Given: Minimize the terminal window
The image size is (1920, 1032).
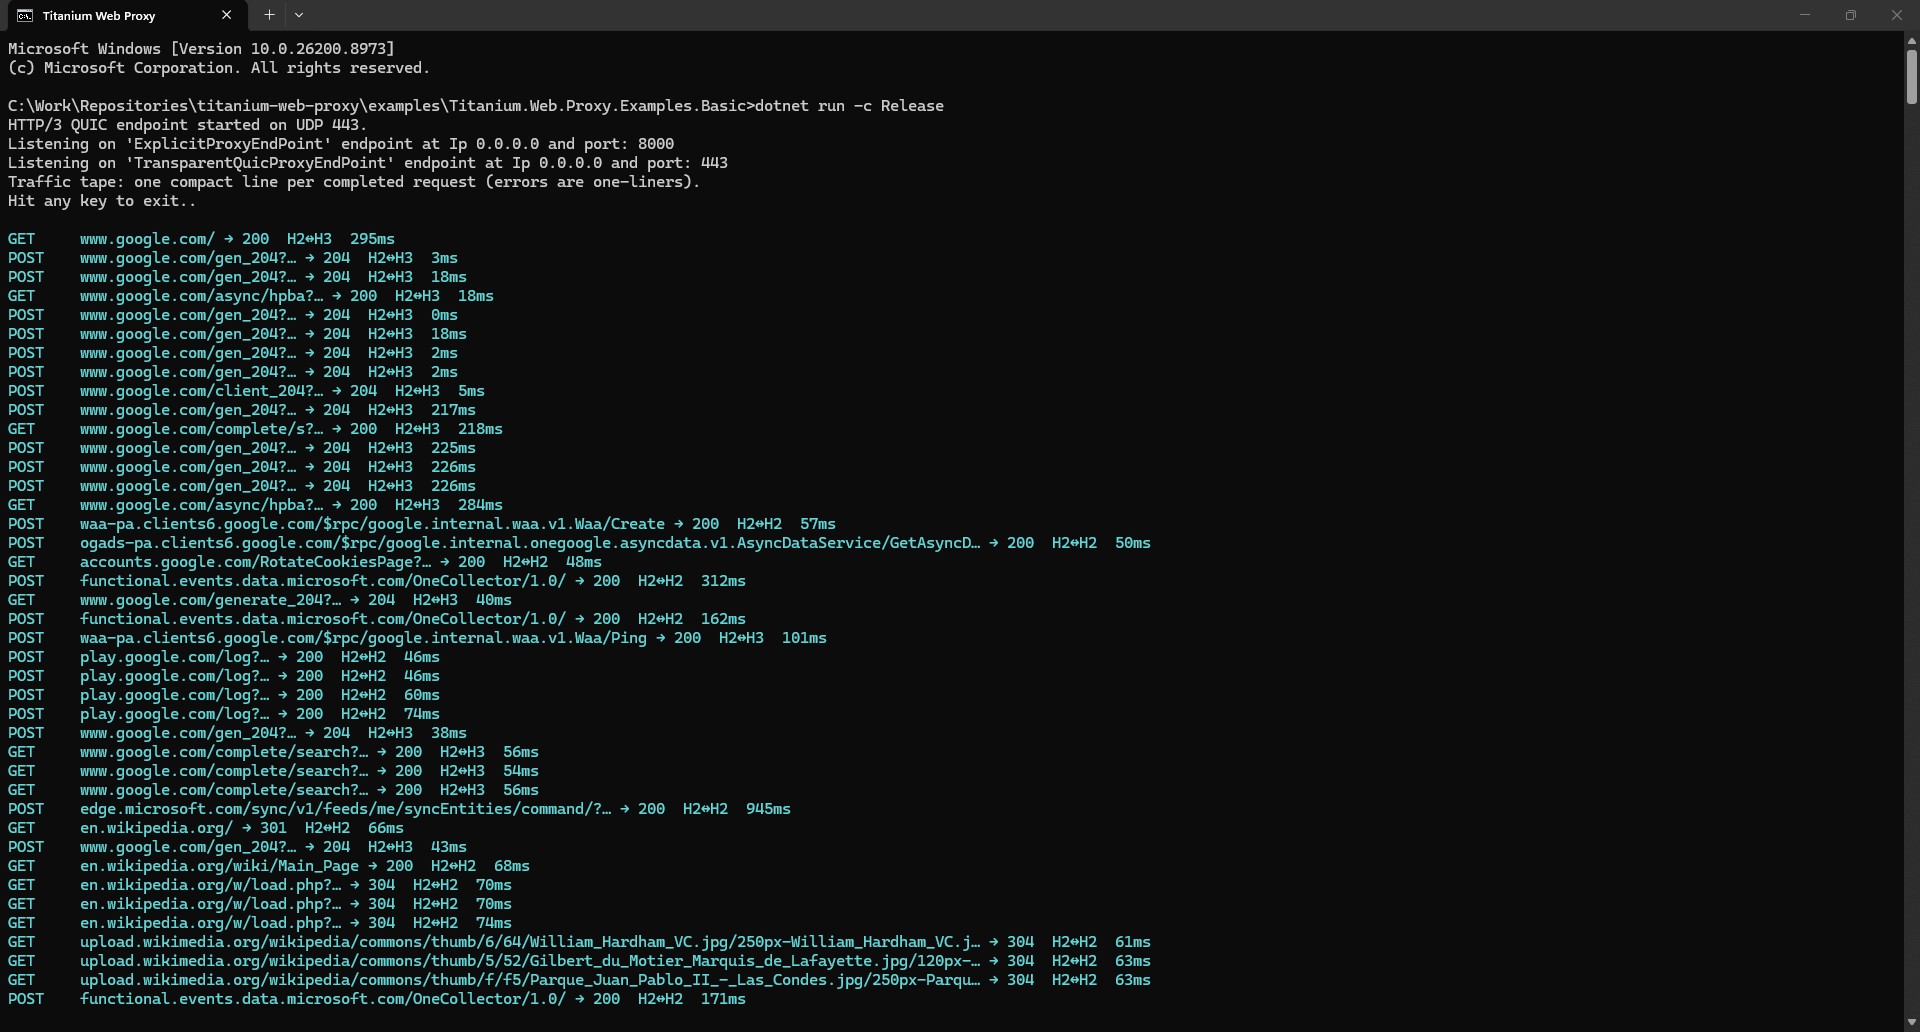Looking at the screenshot, I should (1805, 15).
